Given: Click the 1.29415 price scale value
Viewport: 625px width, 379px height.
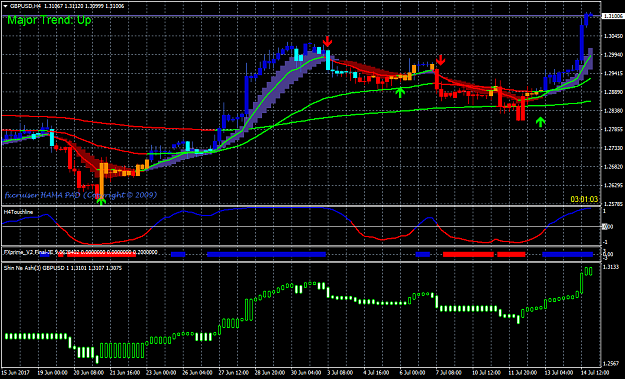Looking at the screenshot, I should 612,73.
